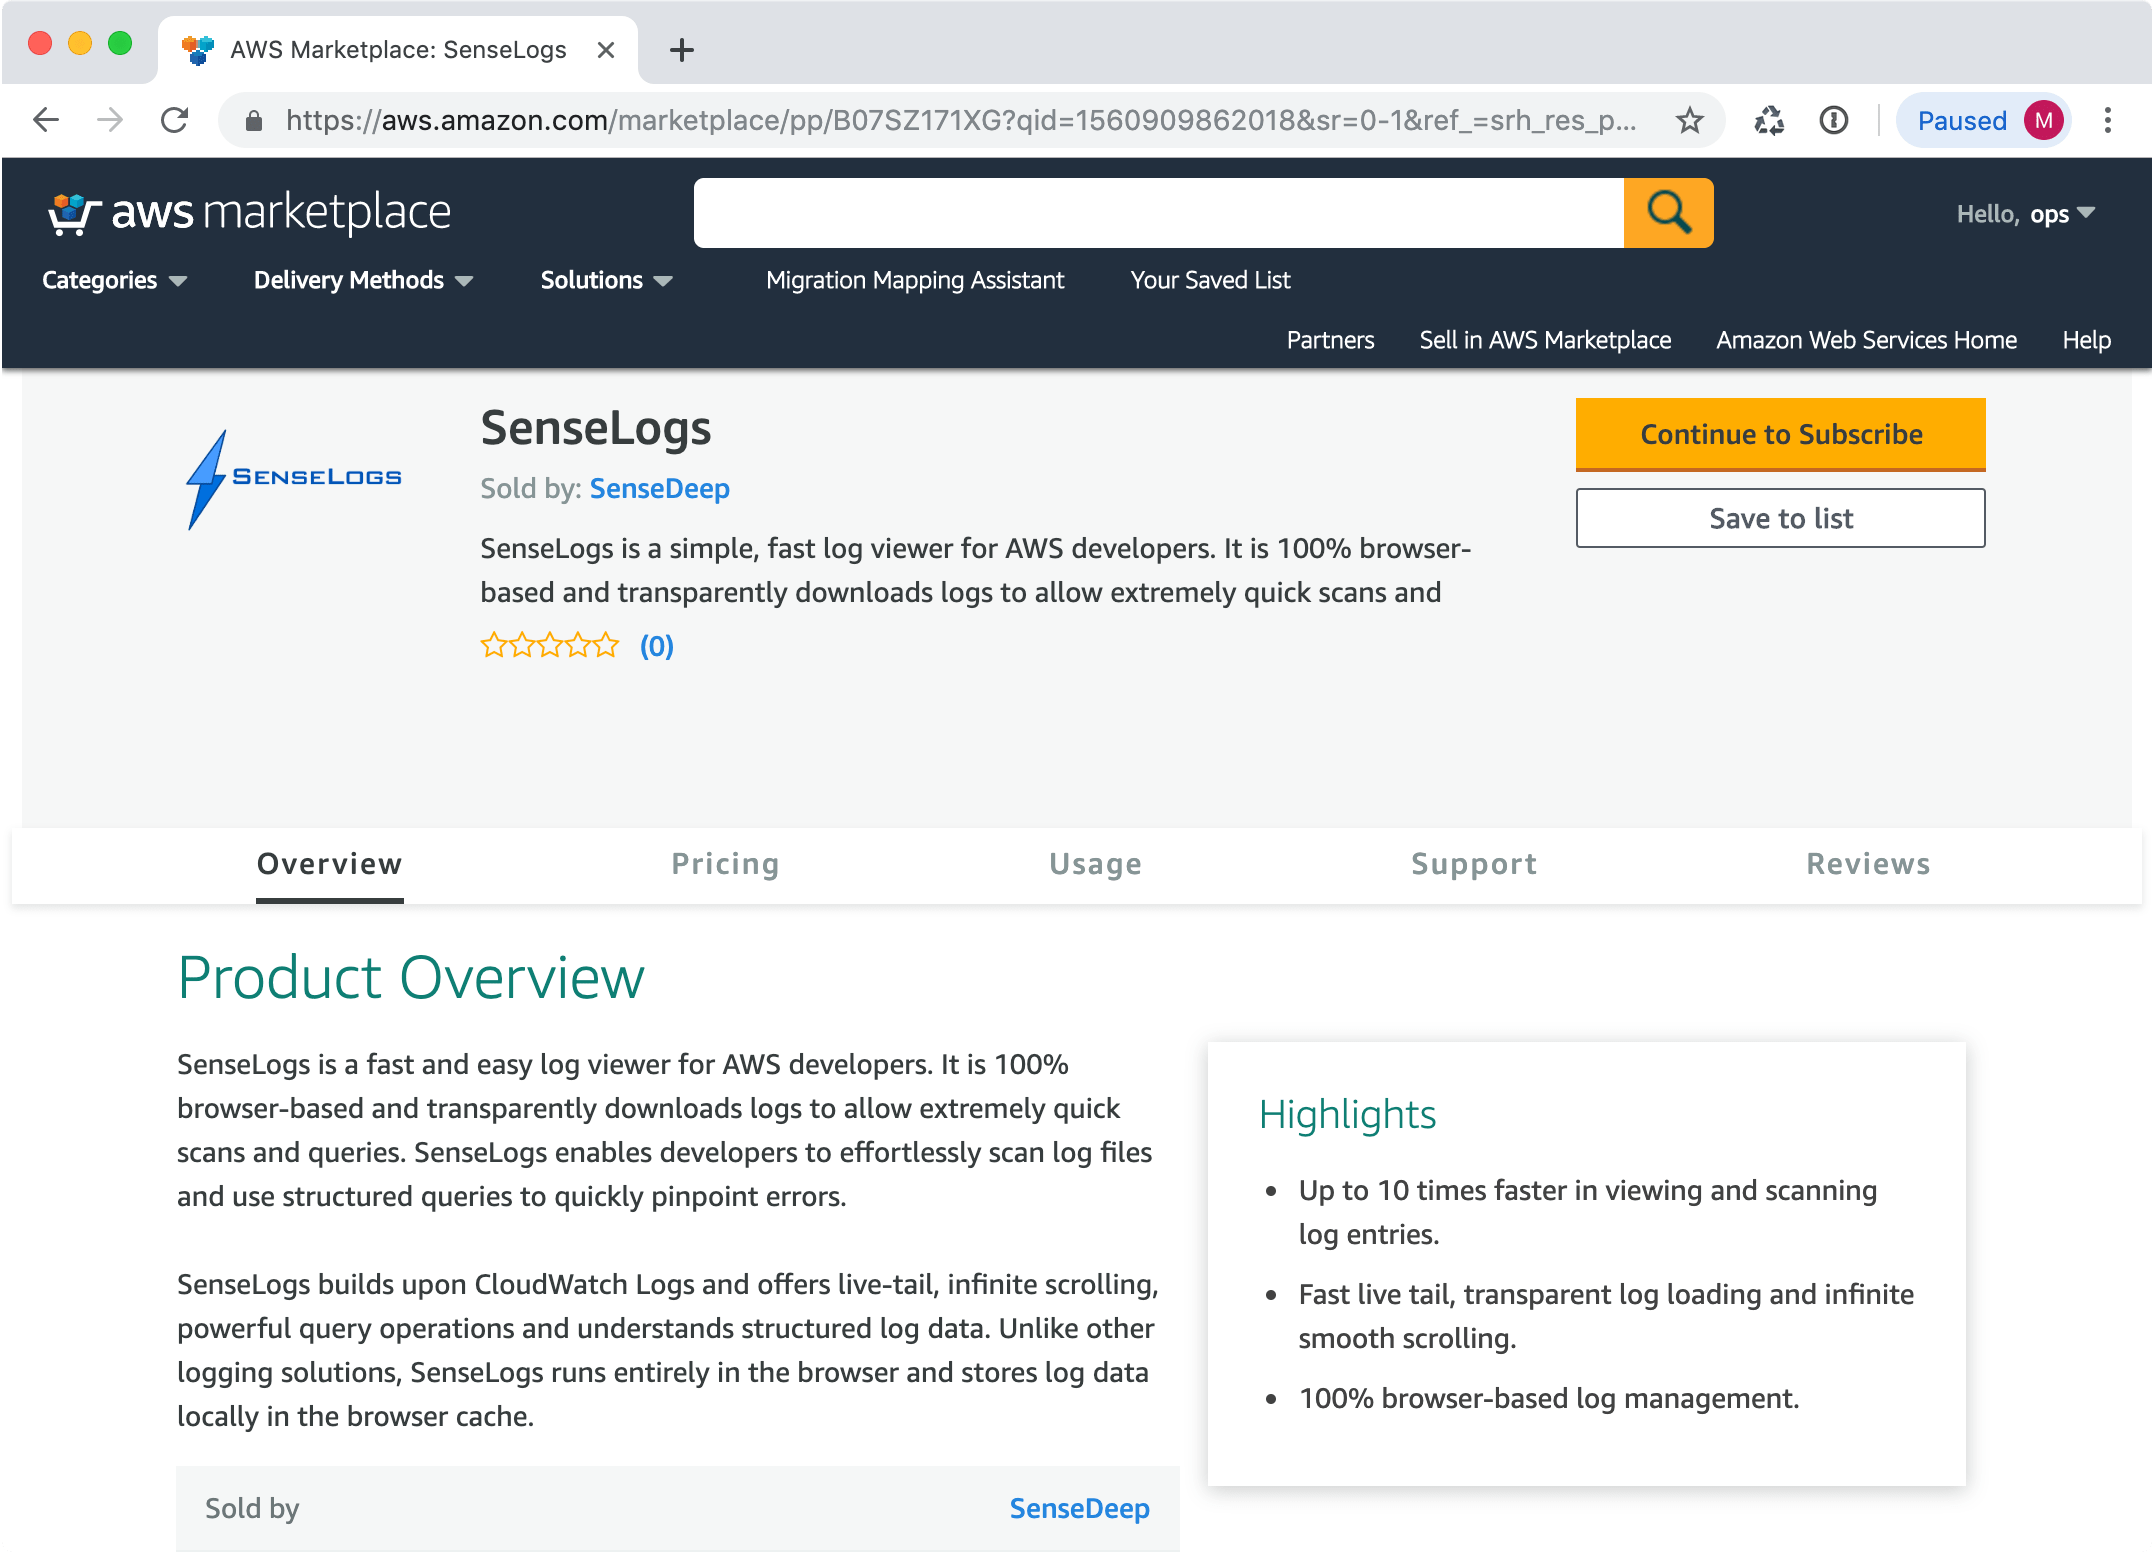Switch to the Reviews tab
The image size is (2152, 1554).
(x=1868, y=865)
